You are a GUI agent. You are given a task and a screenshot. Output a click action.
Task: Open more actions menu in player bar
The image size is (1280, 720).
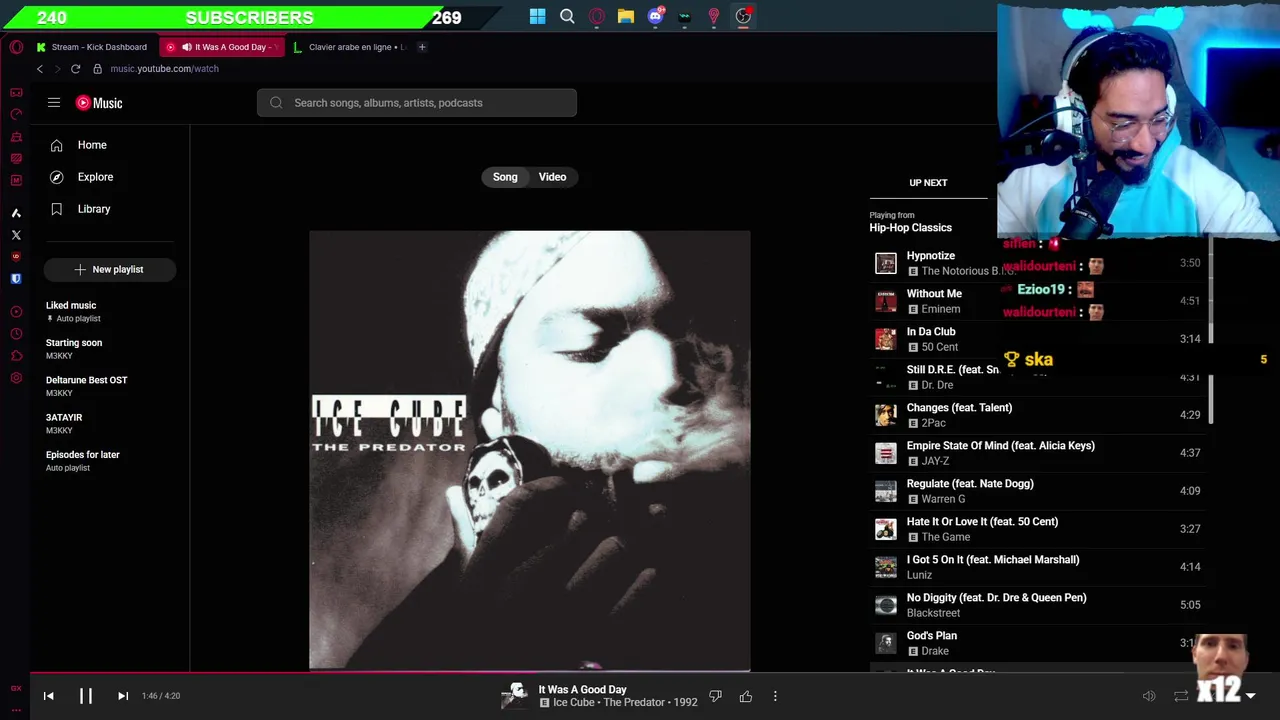(775, 696)
